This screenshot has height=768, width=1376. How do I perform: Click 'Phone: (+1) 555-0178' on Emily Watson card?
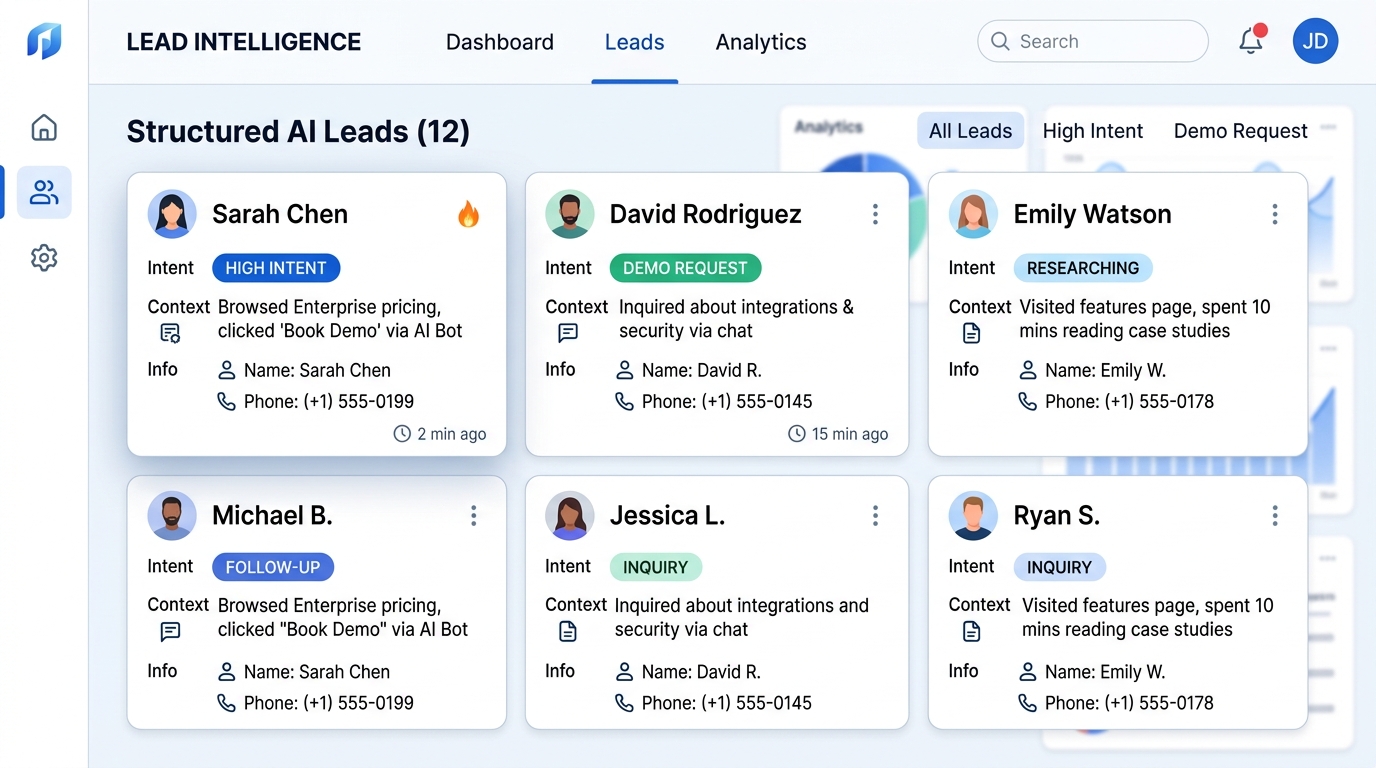pyautogui.click(x=1129, y=401)
